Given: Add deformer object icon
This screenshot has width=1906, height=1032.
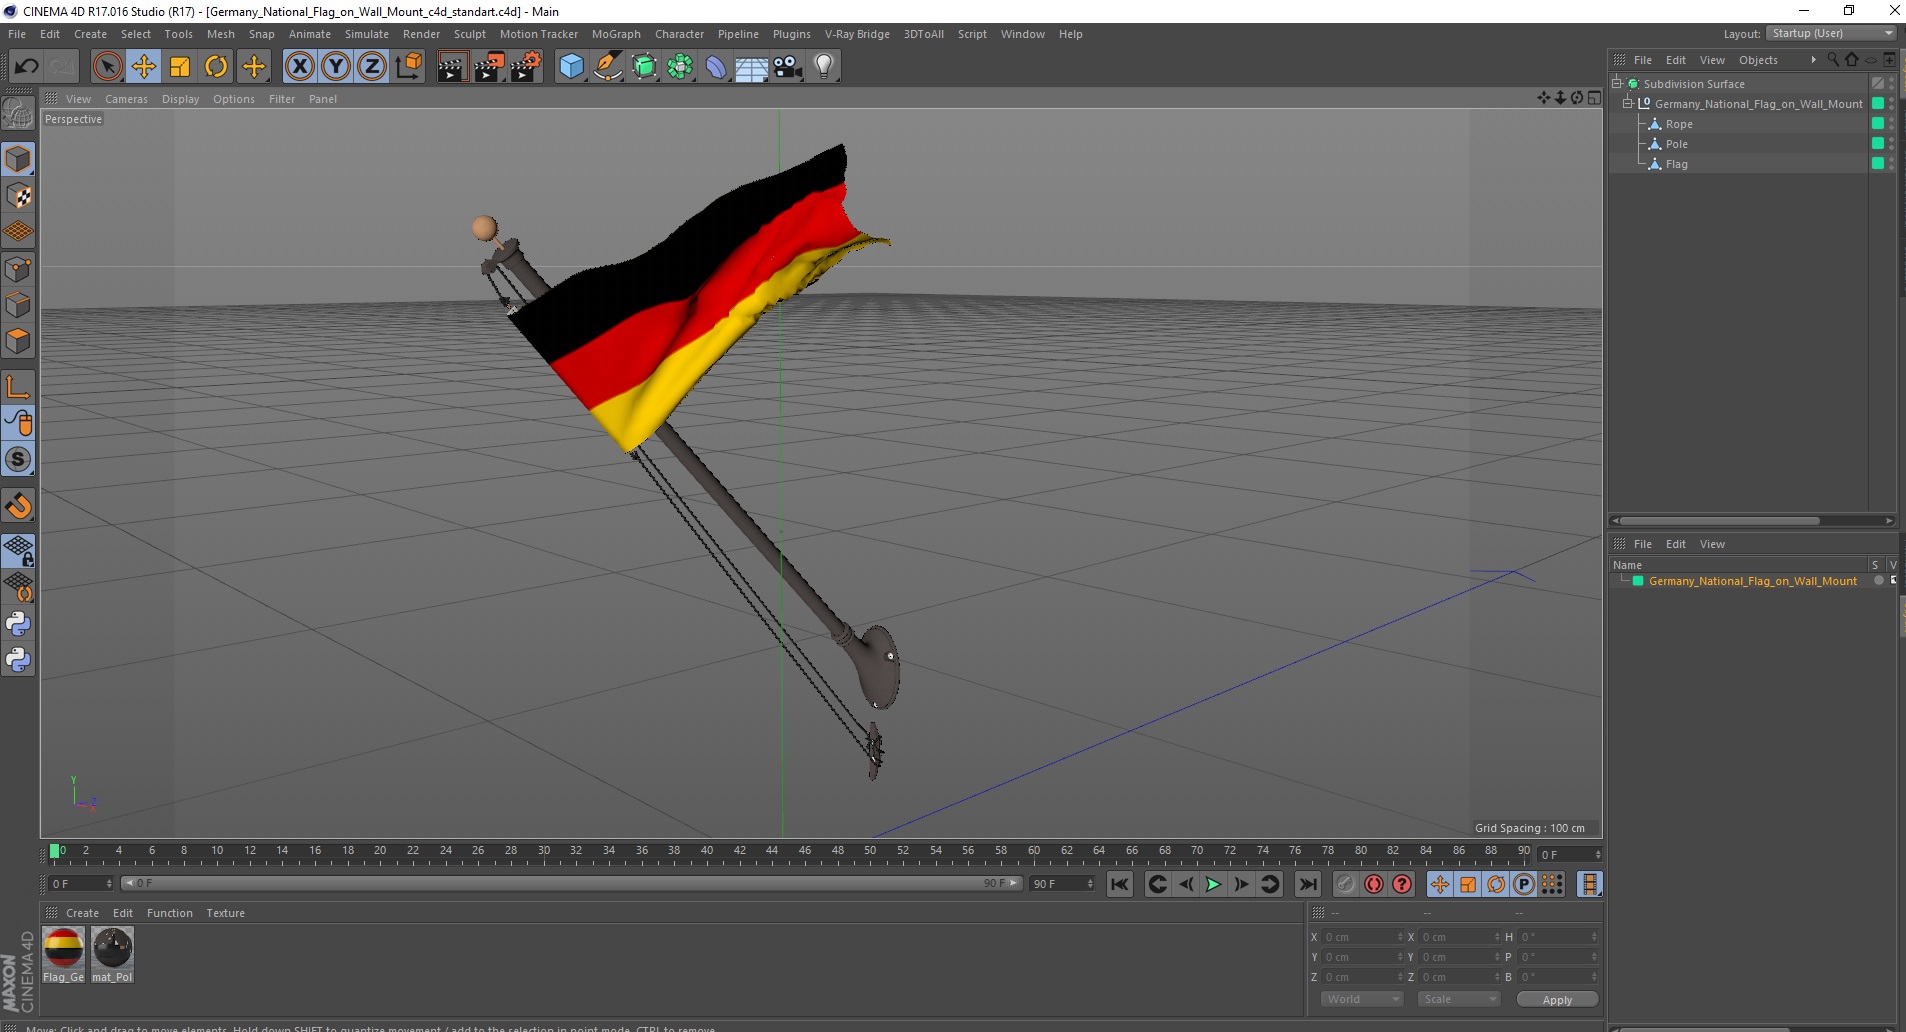Looking at the screenshot, I should tap(716, 67).
